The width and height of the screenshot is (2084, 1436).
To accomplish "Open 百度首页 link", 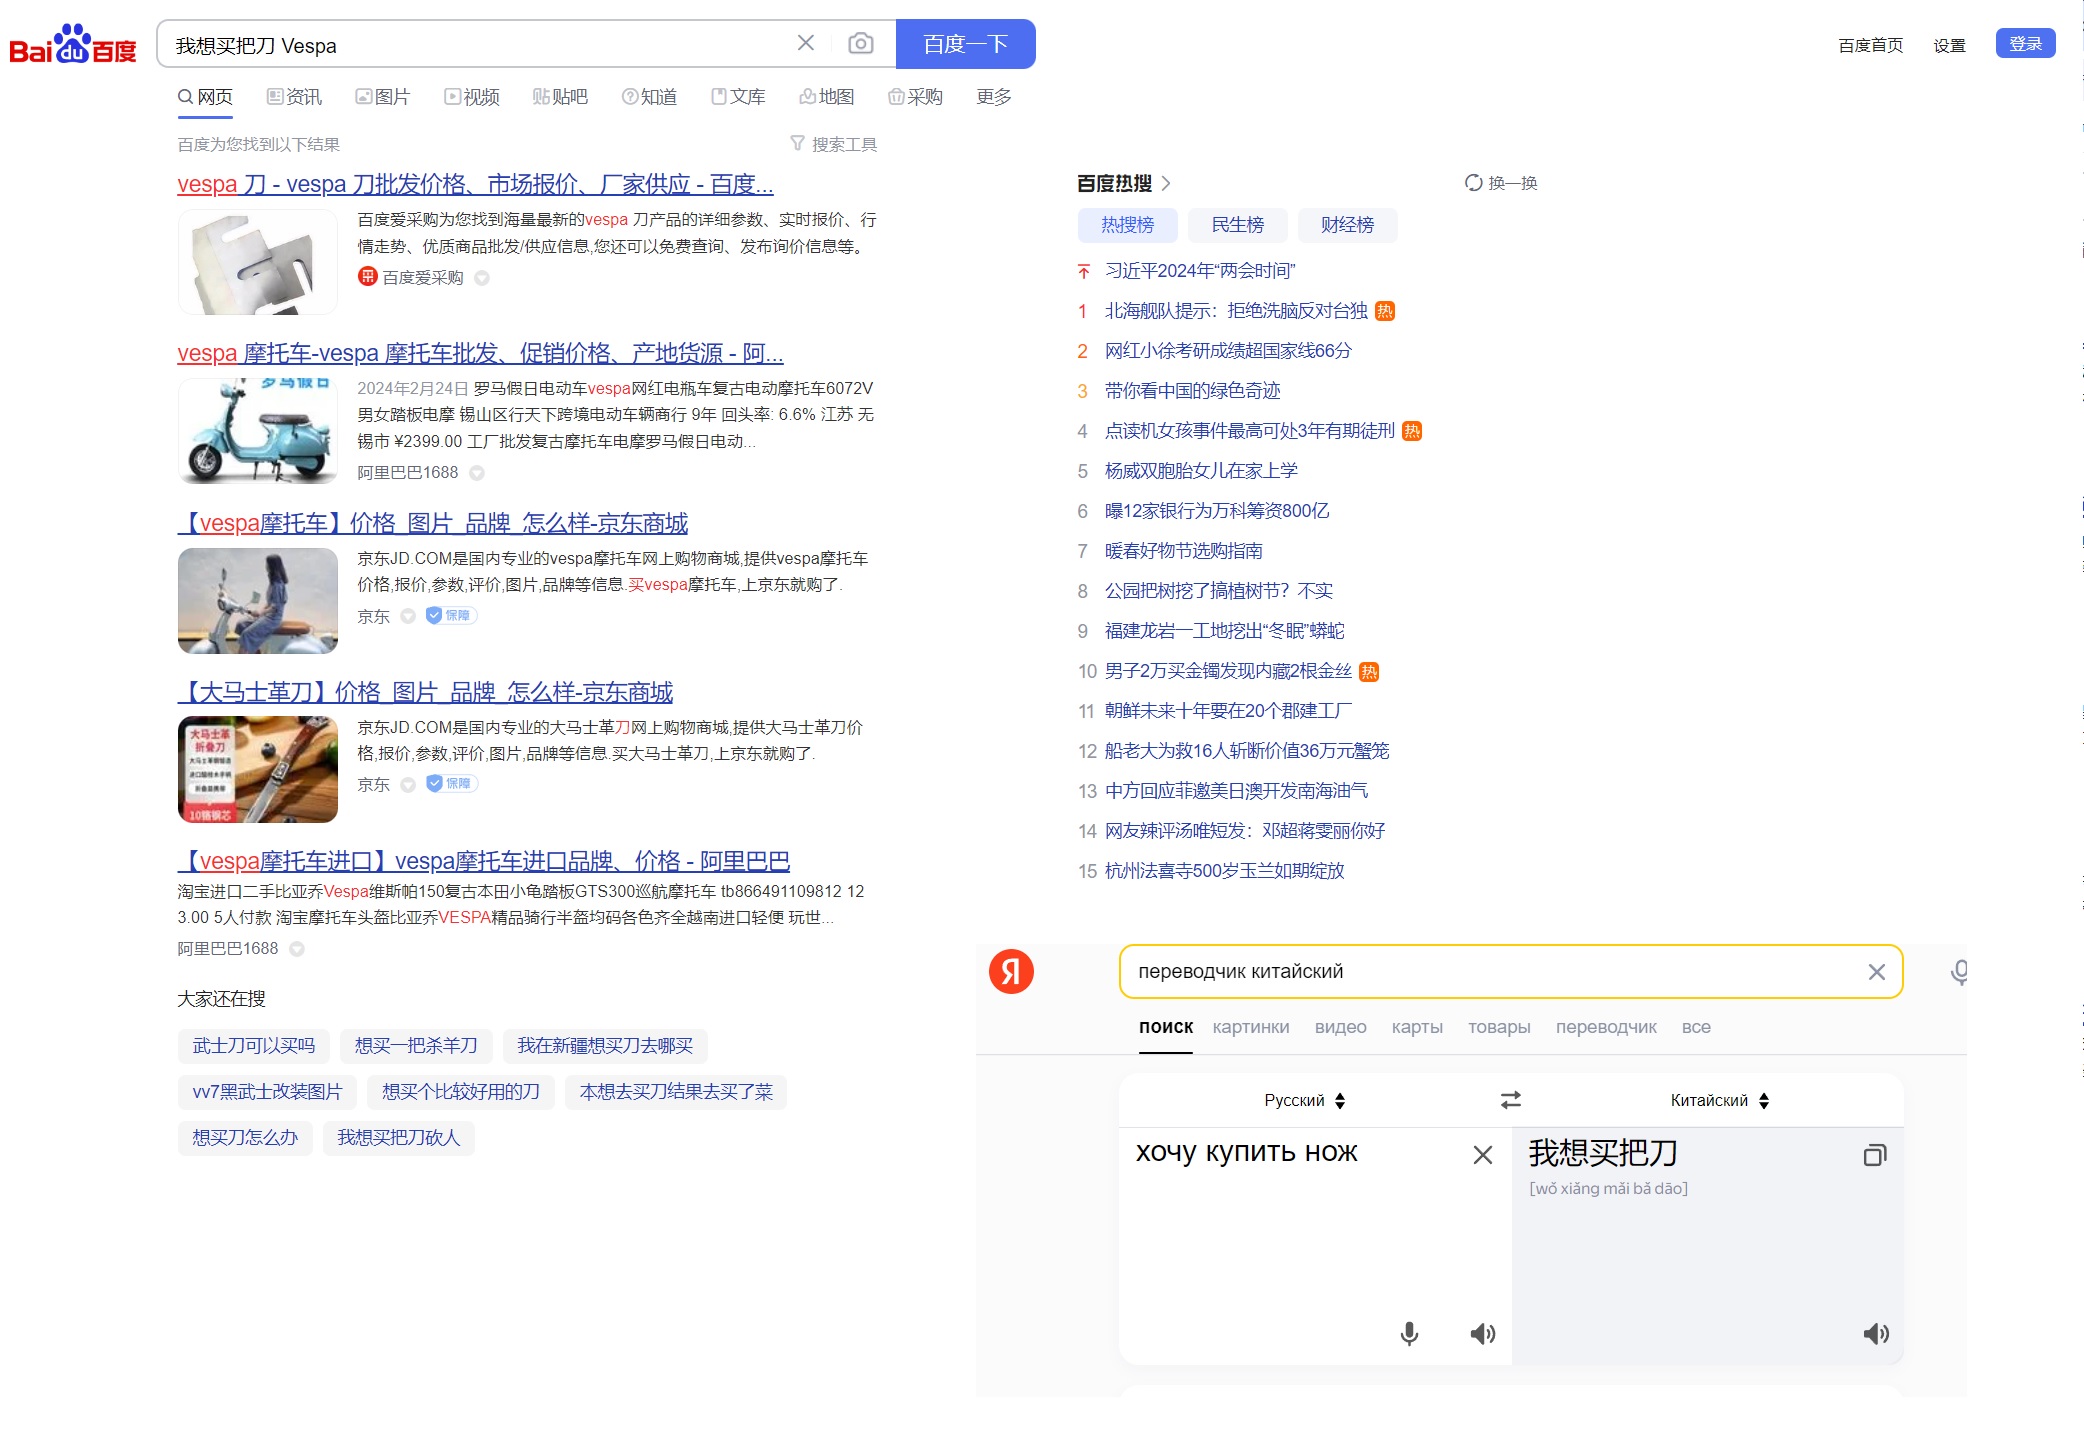I will [x=1870, y=45].
